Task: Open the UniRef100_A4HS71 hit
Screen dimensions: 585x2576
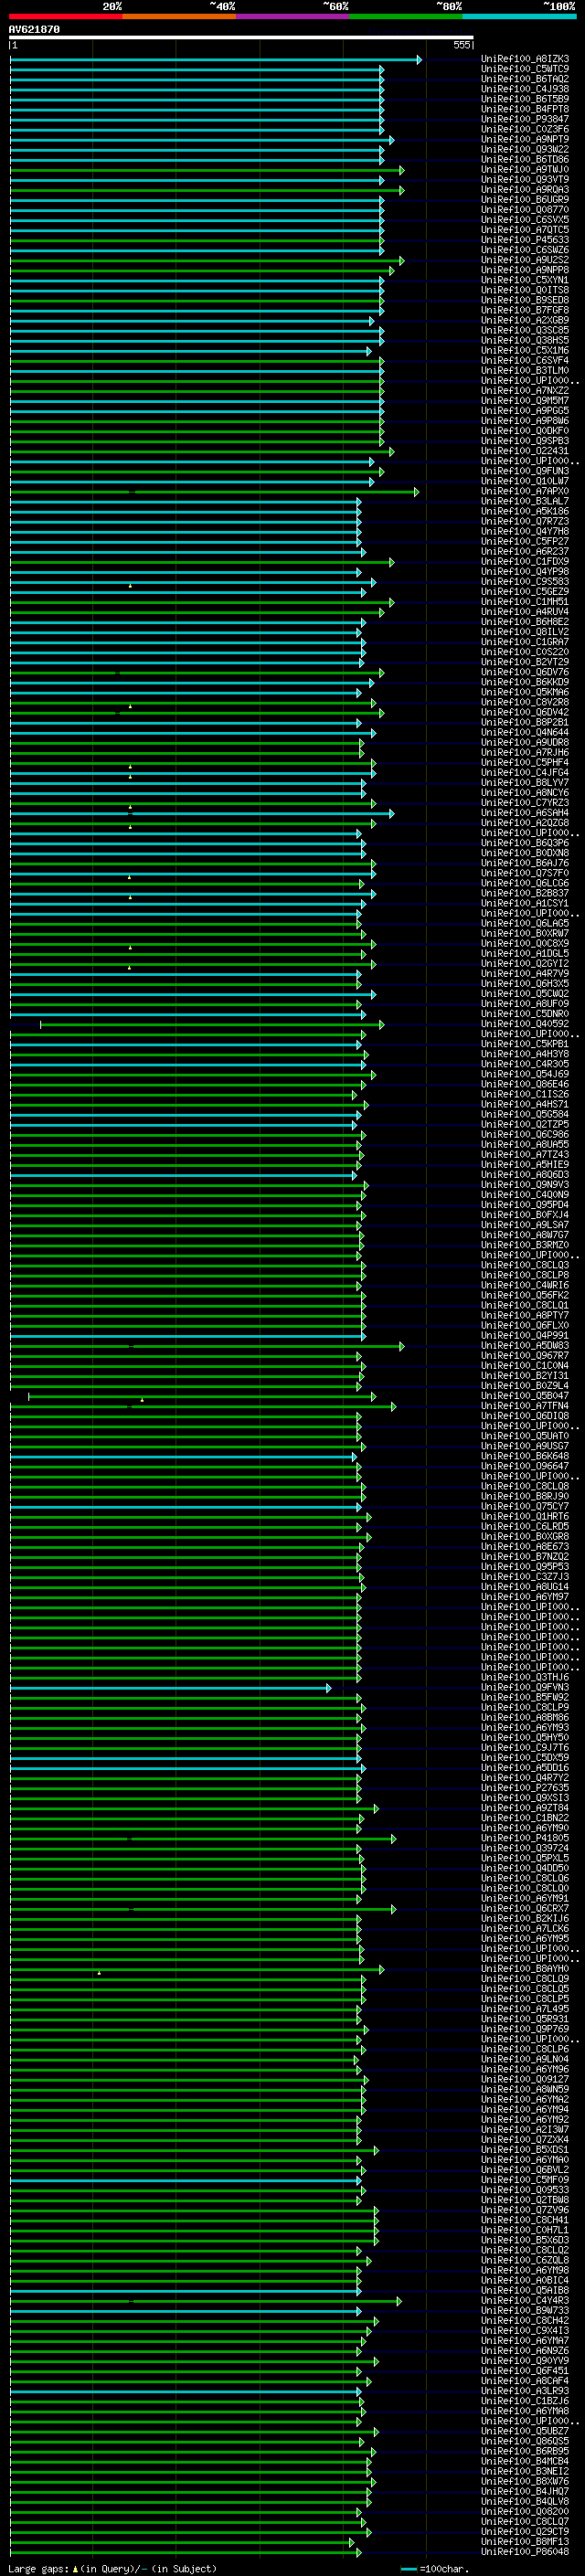Action: point(525,1104)
